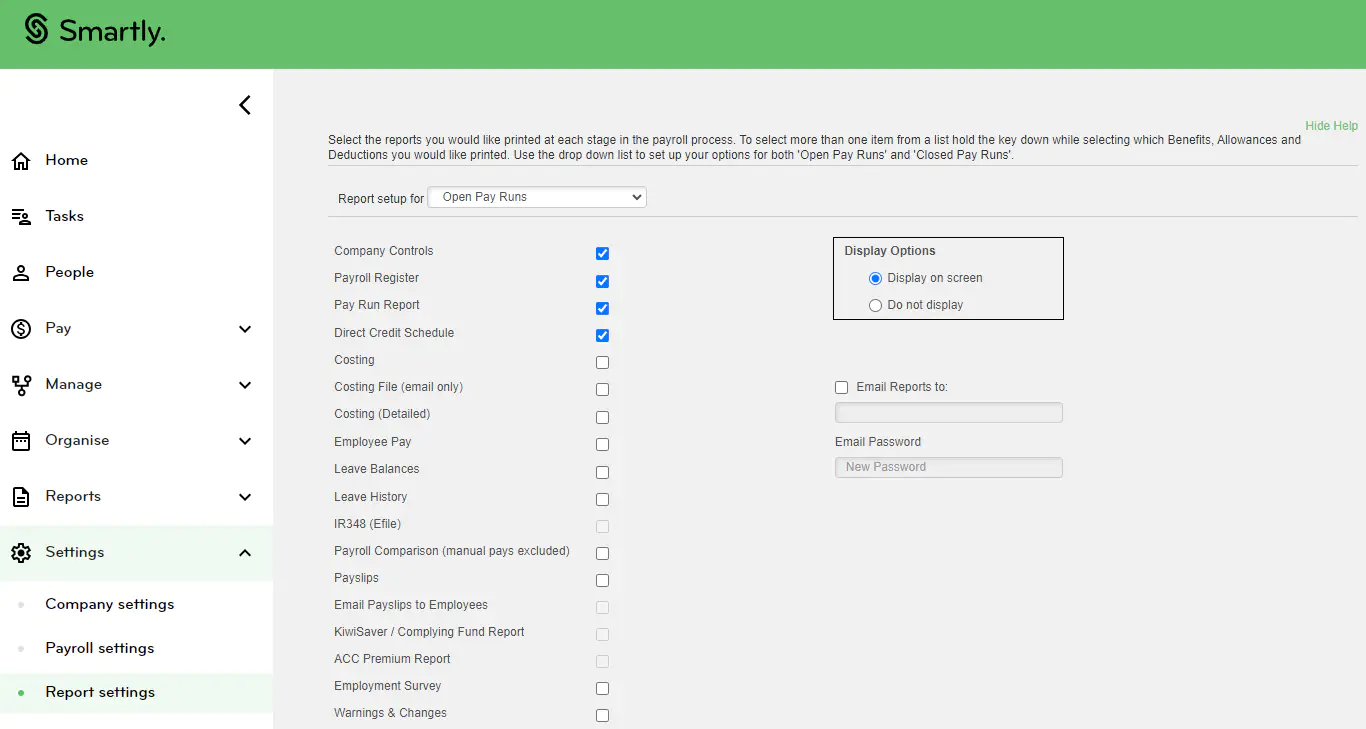1366x729 pixels.
Task: Click the Smartly logo
Action: click(93, 32)
